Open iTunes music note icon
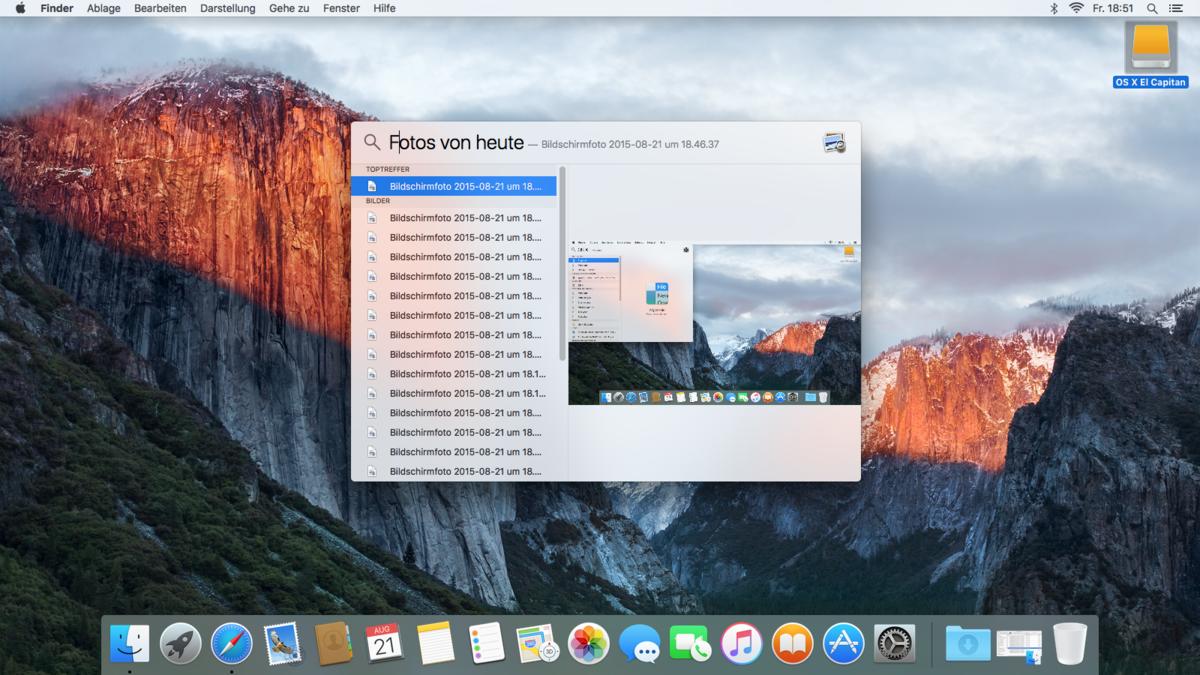Screen dimensions: 1200x675 [x=741, y=644]
